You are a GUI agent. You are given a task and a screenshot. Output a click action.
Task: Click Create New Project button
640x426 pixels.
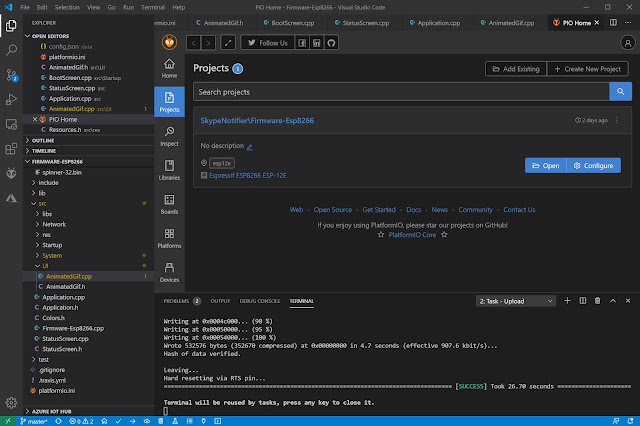point(588,69)
